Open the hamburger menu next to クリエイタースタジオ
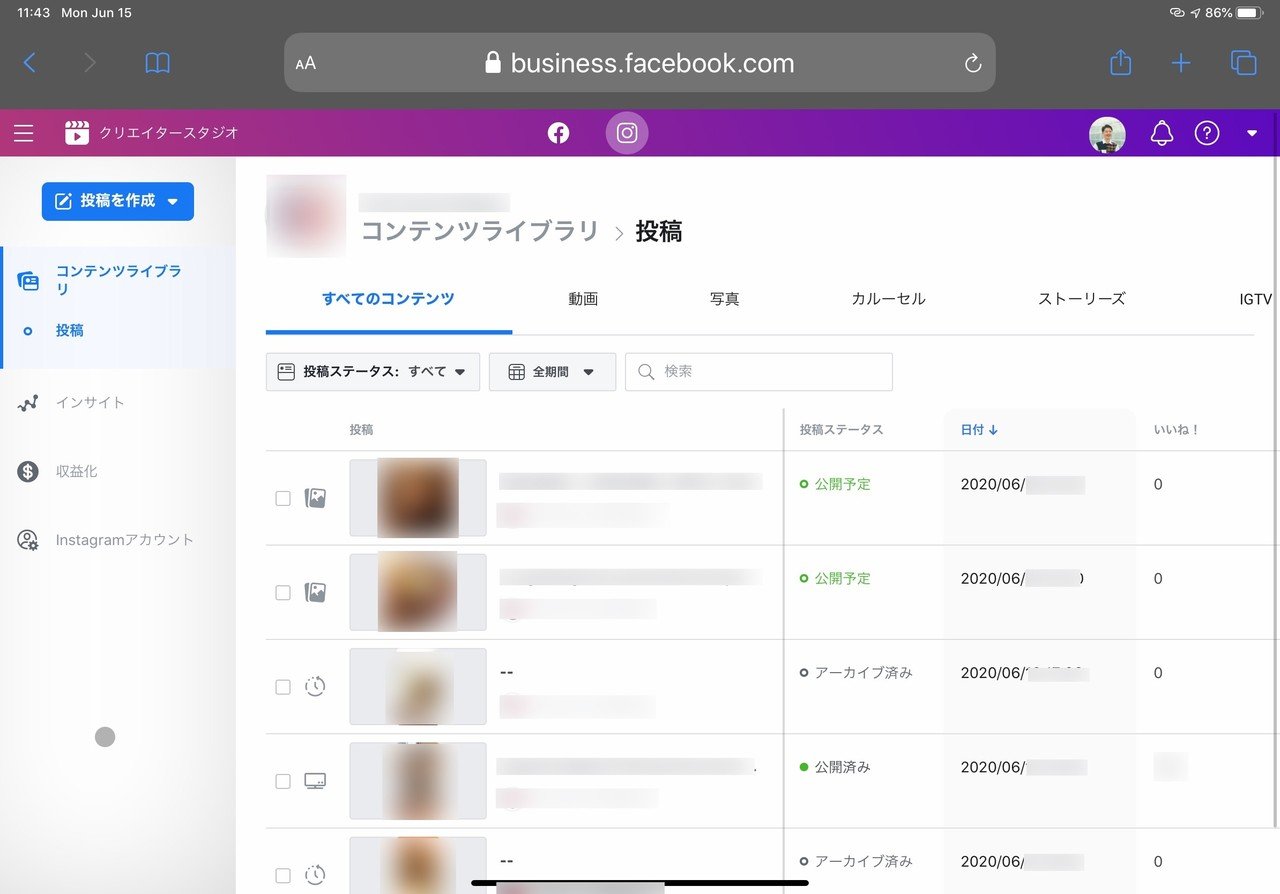 tap(23, 132)
